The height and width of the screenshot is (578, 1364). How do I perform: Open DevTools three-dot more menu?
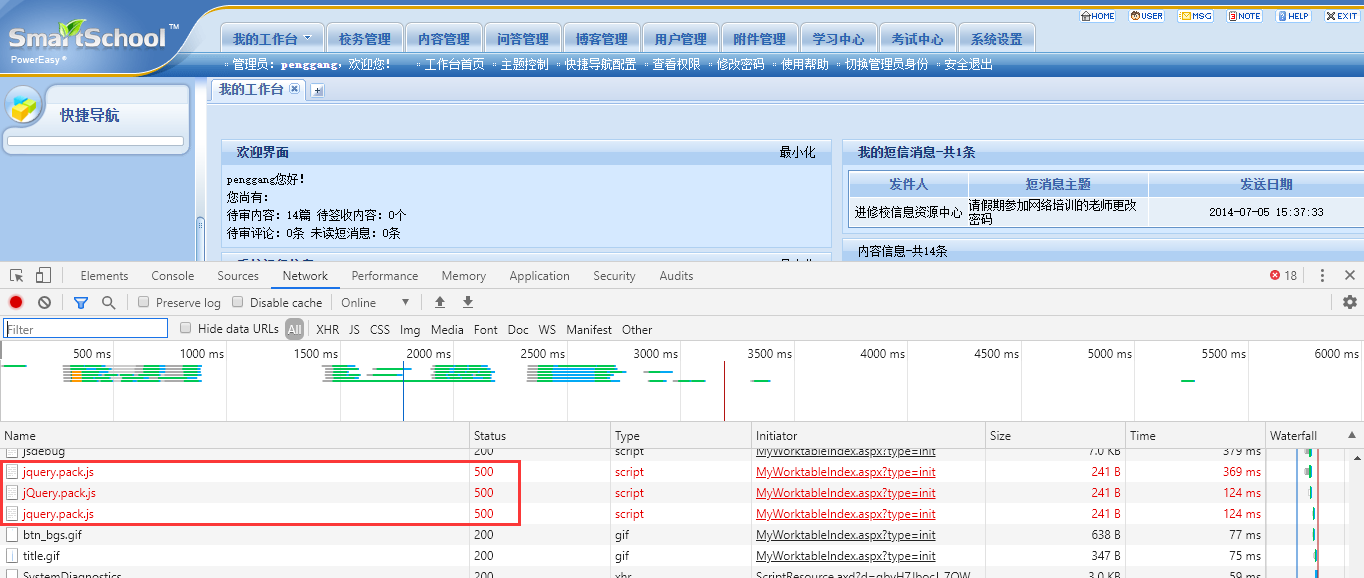1322,276
